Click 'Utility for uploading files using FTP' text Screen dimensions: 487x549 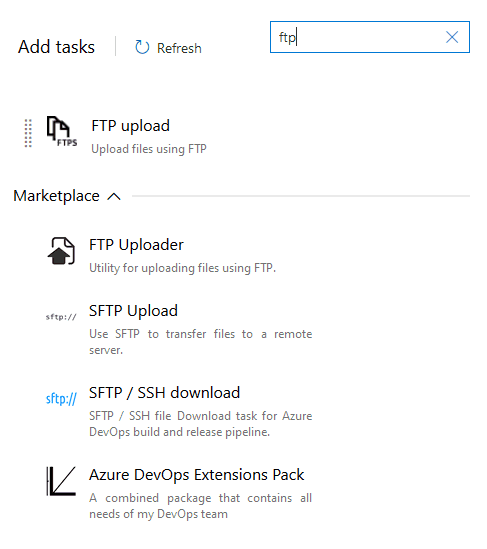[x=182, y=268]
